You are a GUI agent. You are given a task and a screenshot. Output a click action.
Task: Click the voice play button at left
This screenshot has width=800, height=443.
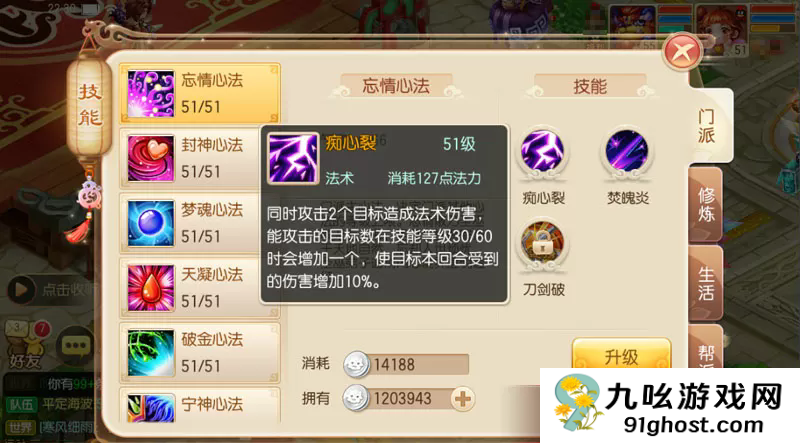click(x=21, y=290)
